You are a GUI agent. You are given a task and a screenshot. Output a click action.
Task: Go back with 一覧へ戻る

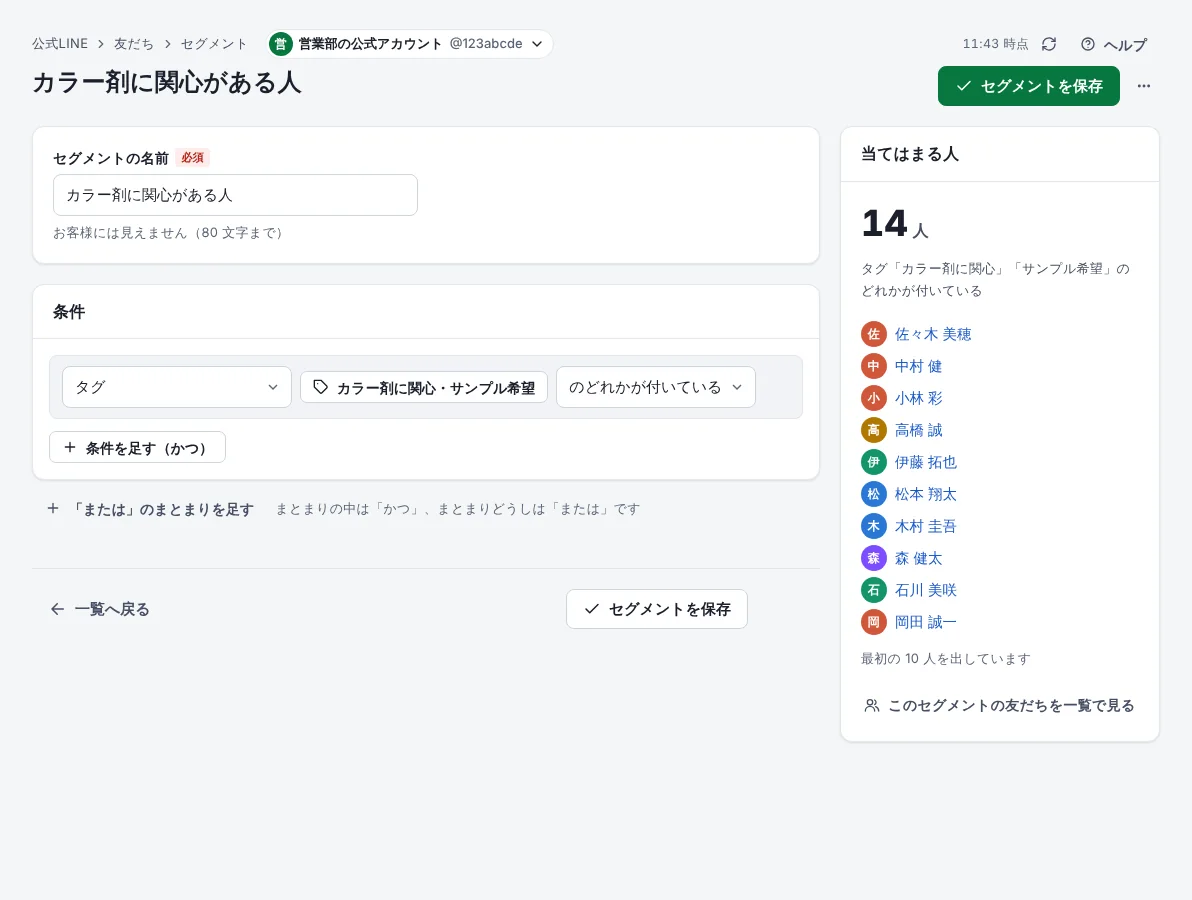(100, 609)
